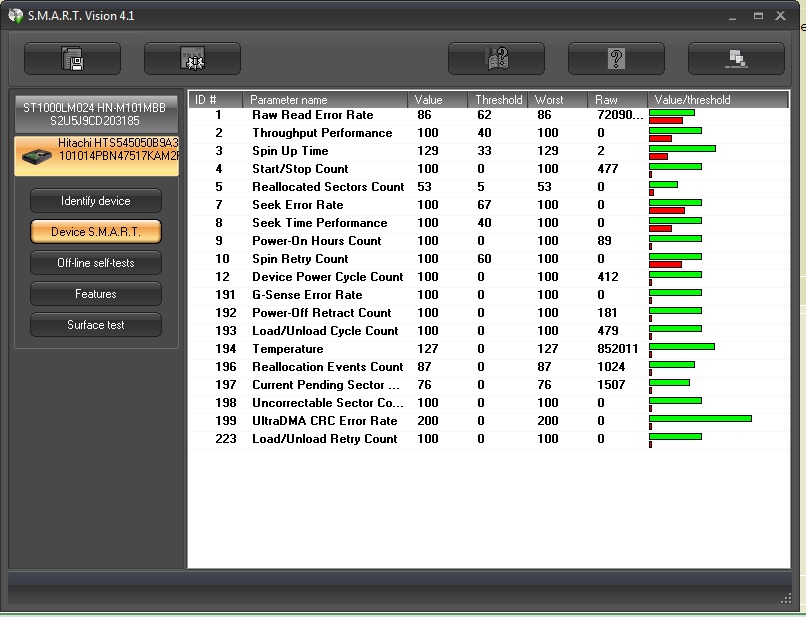Select the Power-Off Retract Count row

click(489, 313)
